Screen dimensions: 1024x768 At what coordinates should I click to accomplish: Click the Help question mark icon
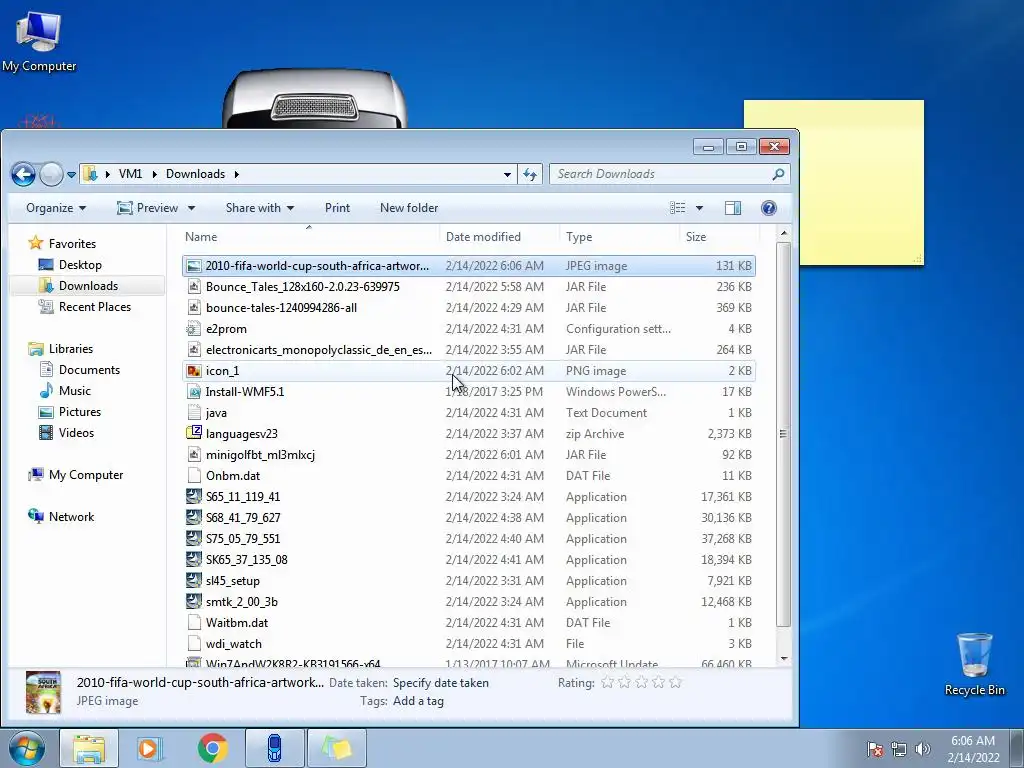coord(769,208)
